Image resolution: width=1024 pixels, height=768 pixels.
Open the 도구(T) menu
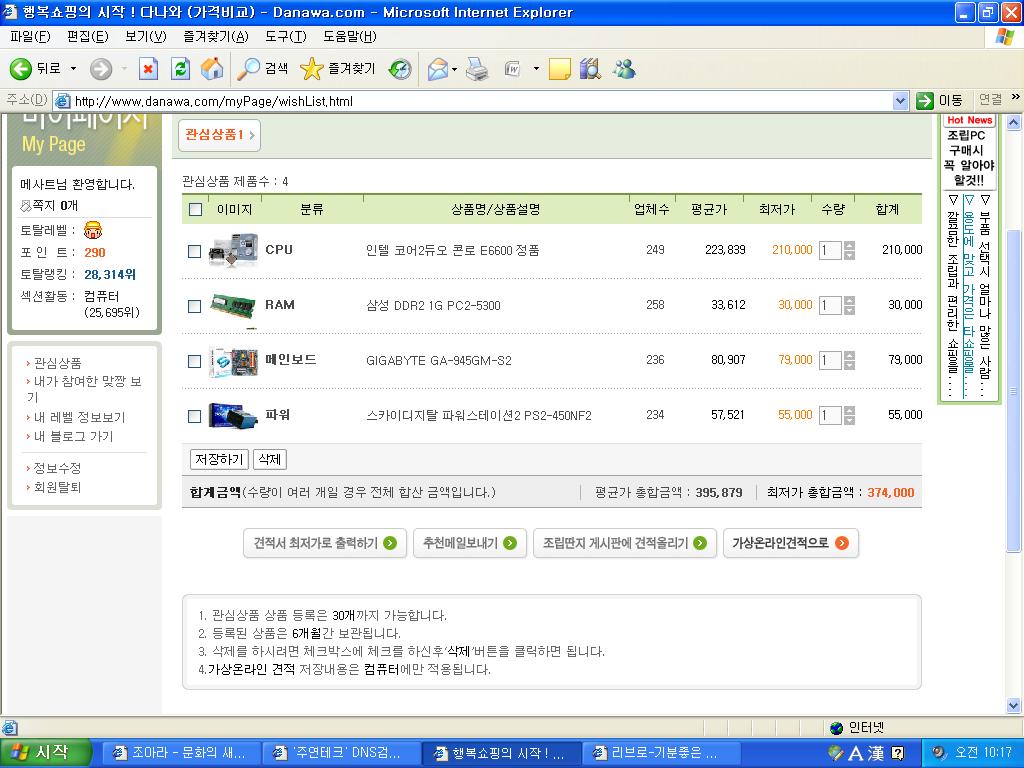click(x=285, y=37)
